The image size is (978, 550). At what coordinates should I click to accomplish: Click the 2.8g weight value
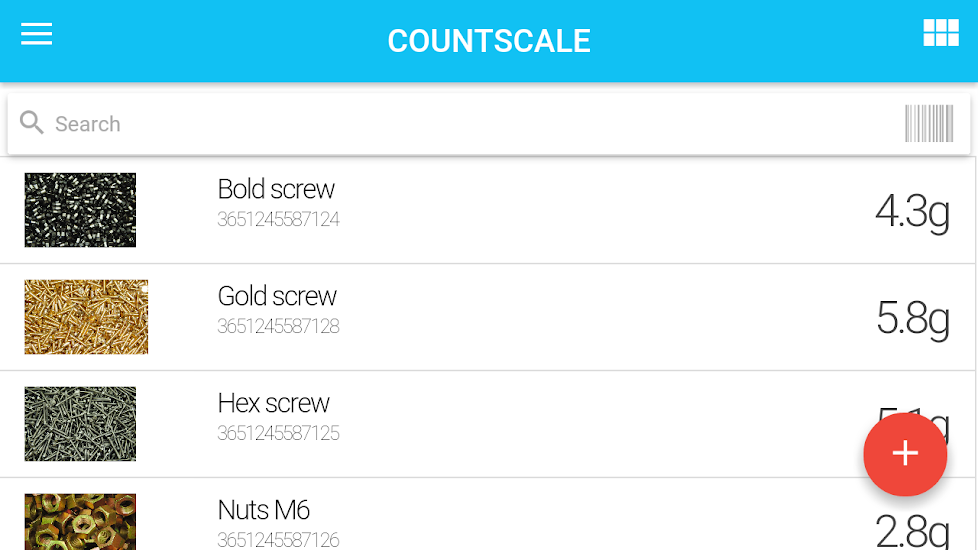[x=911, y=531]
